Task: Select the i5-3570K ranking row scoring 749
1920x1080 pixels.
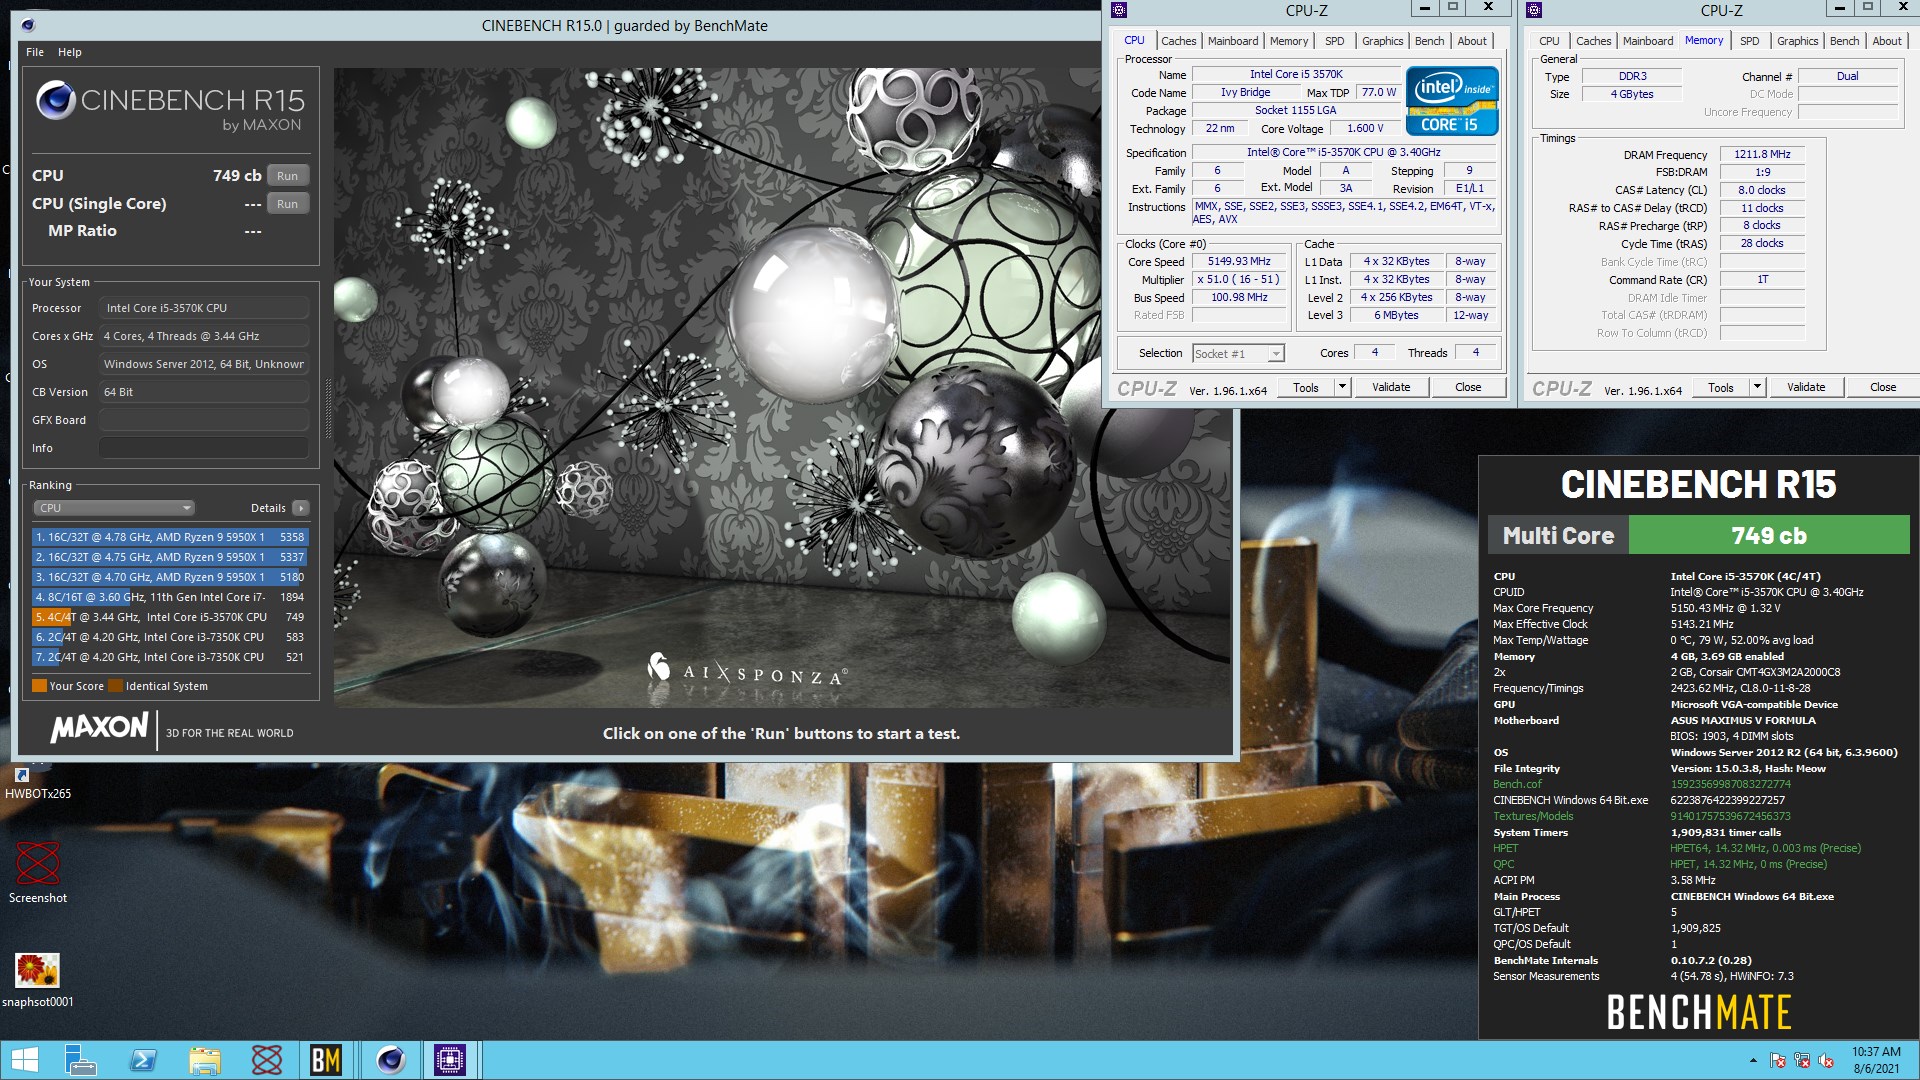Action: click(169, 617)
